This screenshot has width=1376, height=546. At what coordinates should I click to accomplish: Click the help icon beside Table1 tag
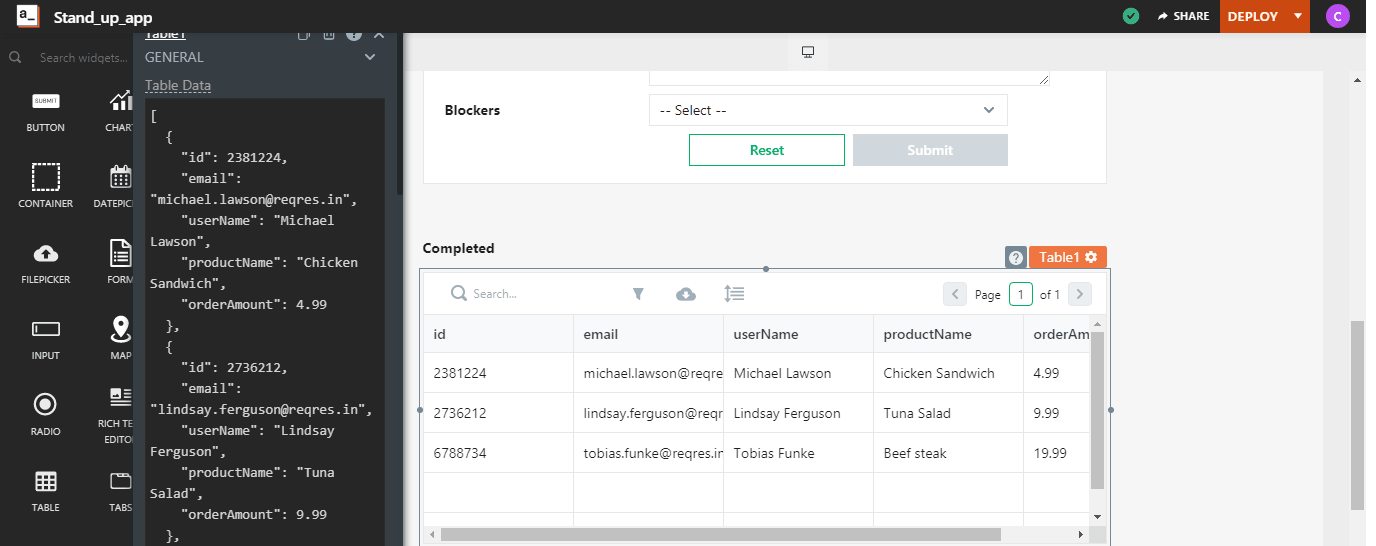click(1015, 258)
